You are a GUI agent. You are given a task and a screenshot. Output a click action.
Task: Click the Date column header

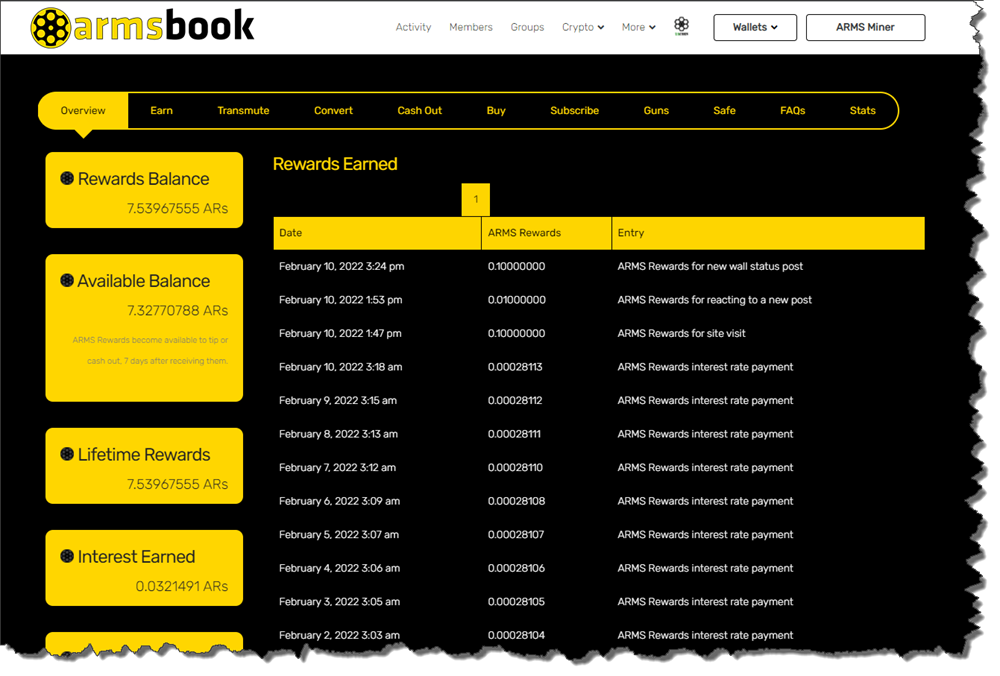377,233
